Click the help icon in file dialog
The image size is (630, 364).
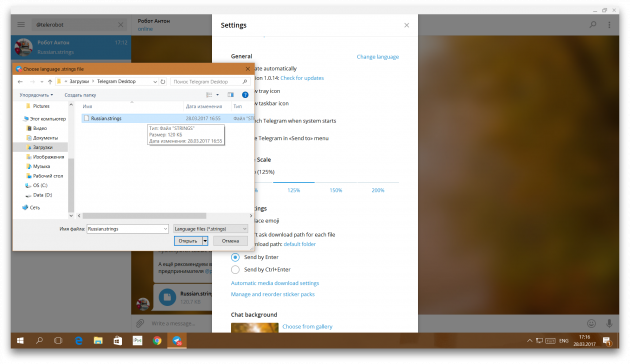tap(245, 95)
